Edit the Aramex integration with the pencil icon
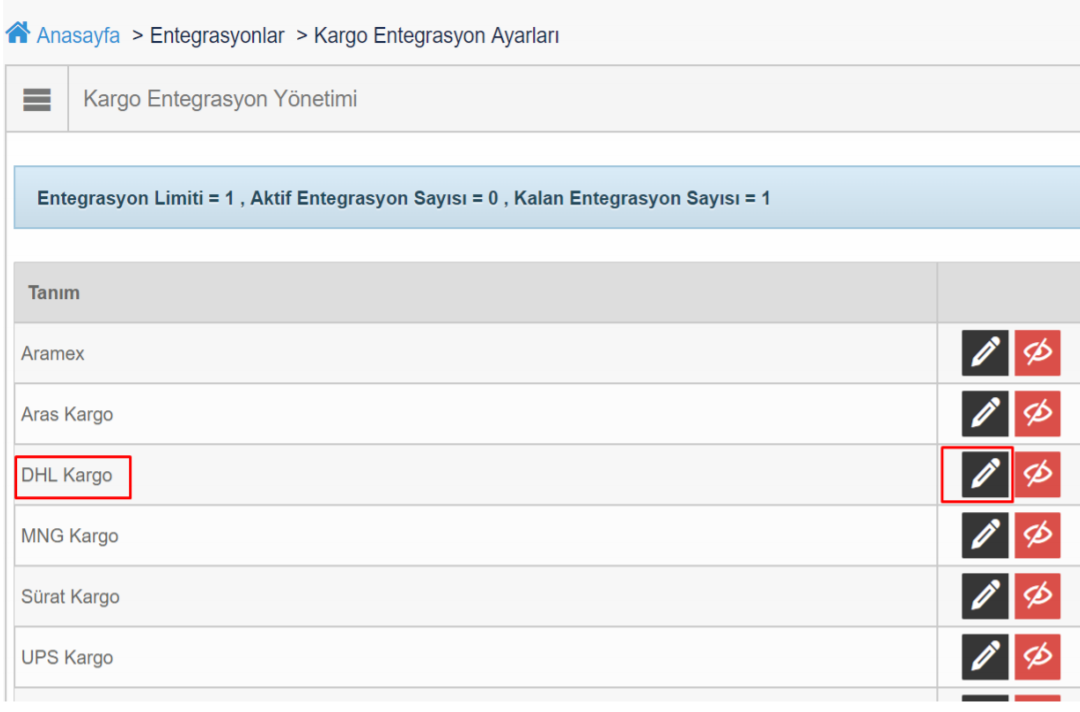Viewport: 1080px width, 712px height. point(985,353)
